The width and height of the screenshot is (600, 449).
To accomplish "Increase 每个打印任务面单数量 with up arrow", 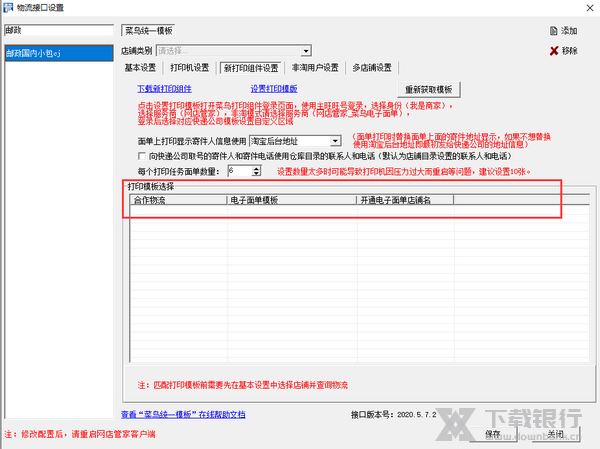I will [256, 168].
